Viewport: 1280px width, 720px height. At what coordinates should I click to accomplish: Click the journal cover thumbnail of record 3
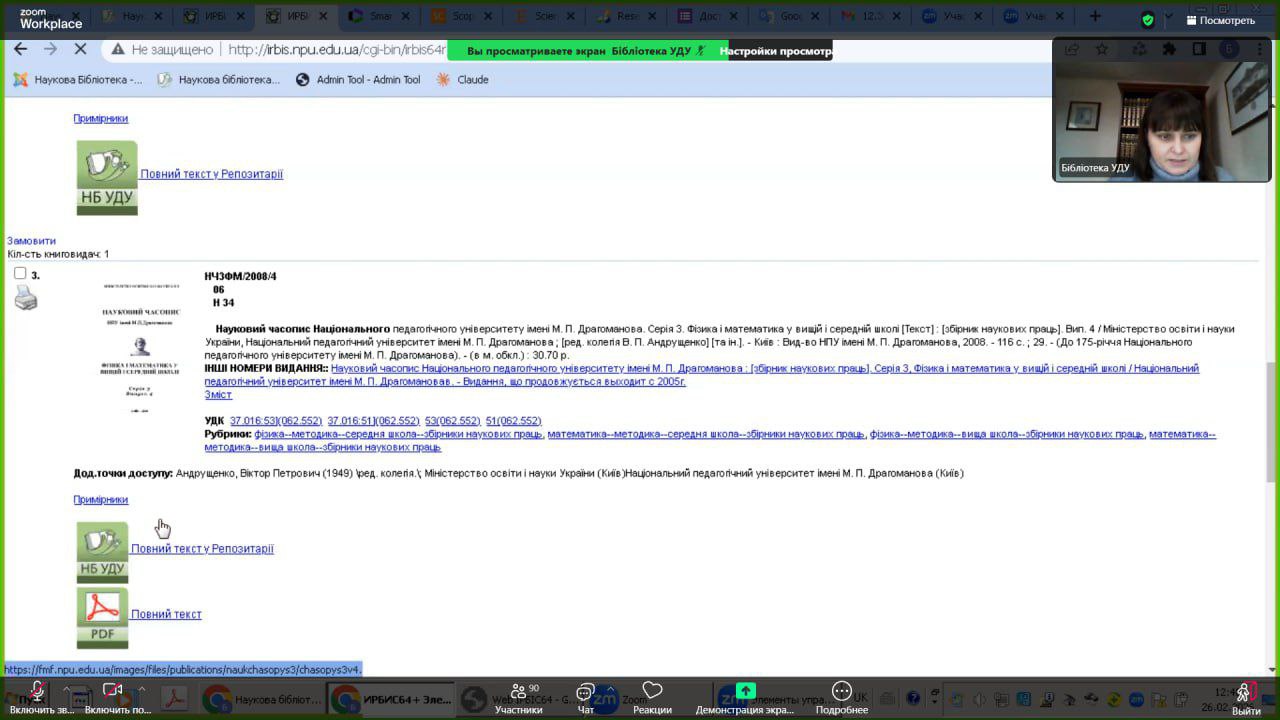(x=141, y=346)
